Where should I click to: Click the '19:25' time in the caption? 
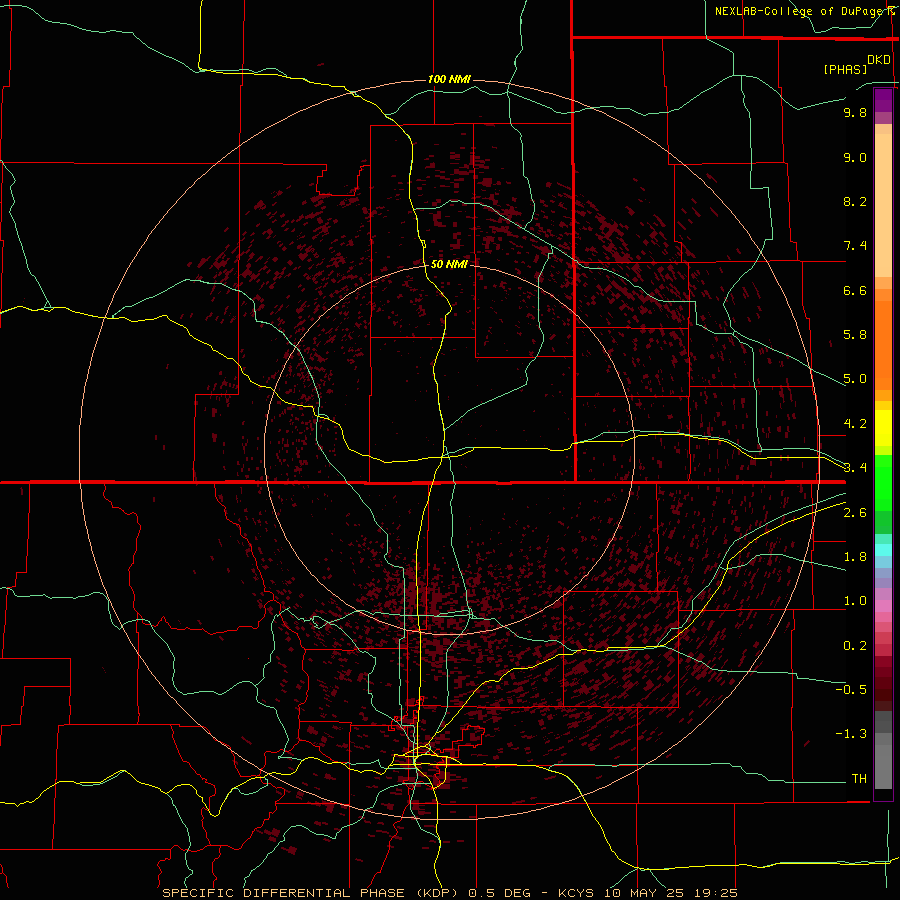pos(715,893)
